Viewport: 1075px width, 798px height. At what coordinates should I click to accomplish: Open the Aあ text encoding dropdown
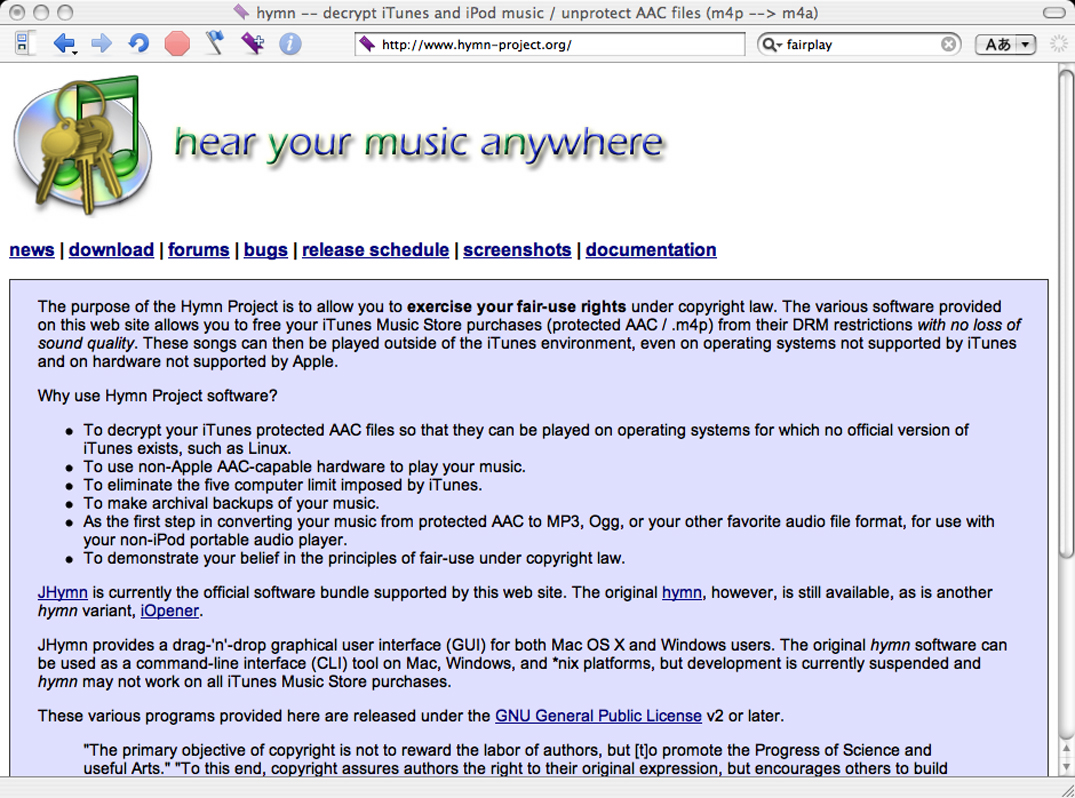coord(1005,45)
